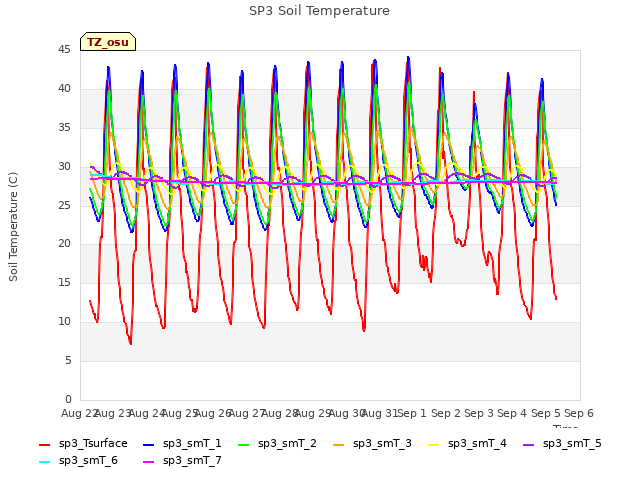Click the SP3 Soil Temperature chart title
Screen dimensions: 640x480
(320, 11)
